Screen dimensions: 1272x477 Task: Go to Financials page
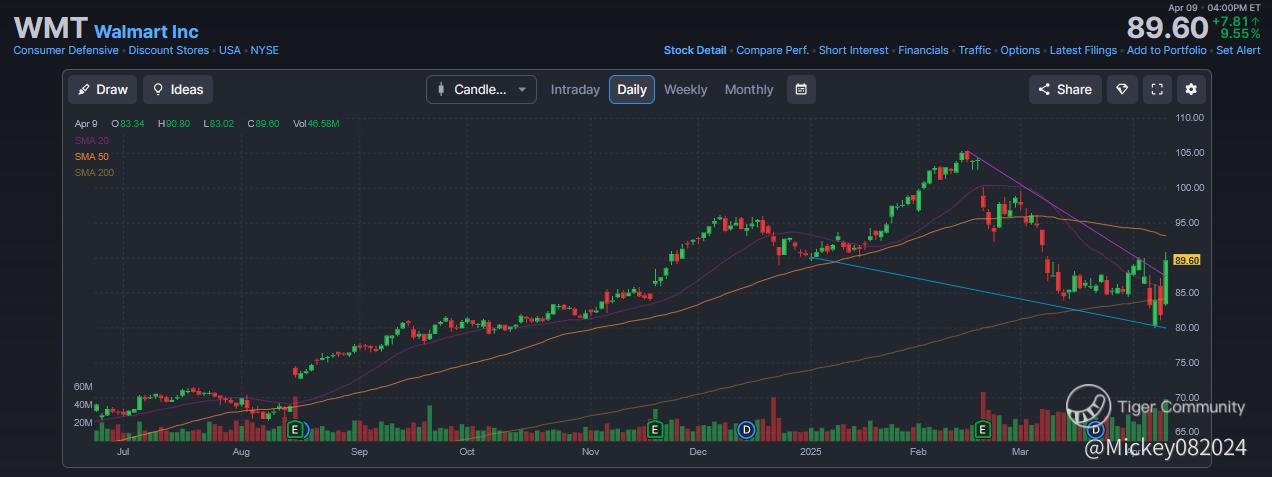925,50
